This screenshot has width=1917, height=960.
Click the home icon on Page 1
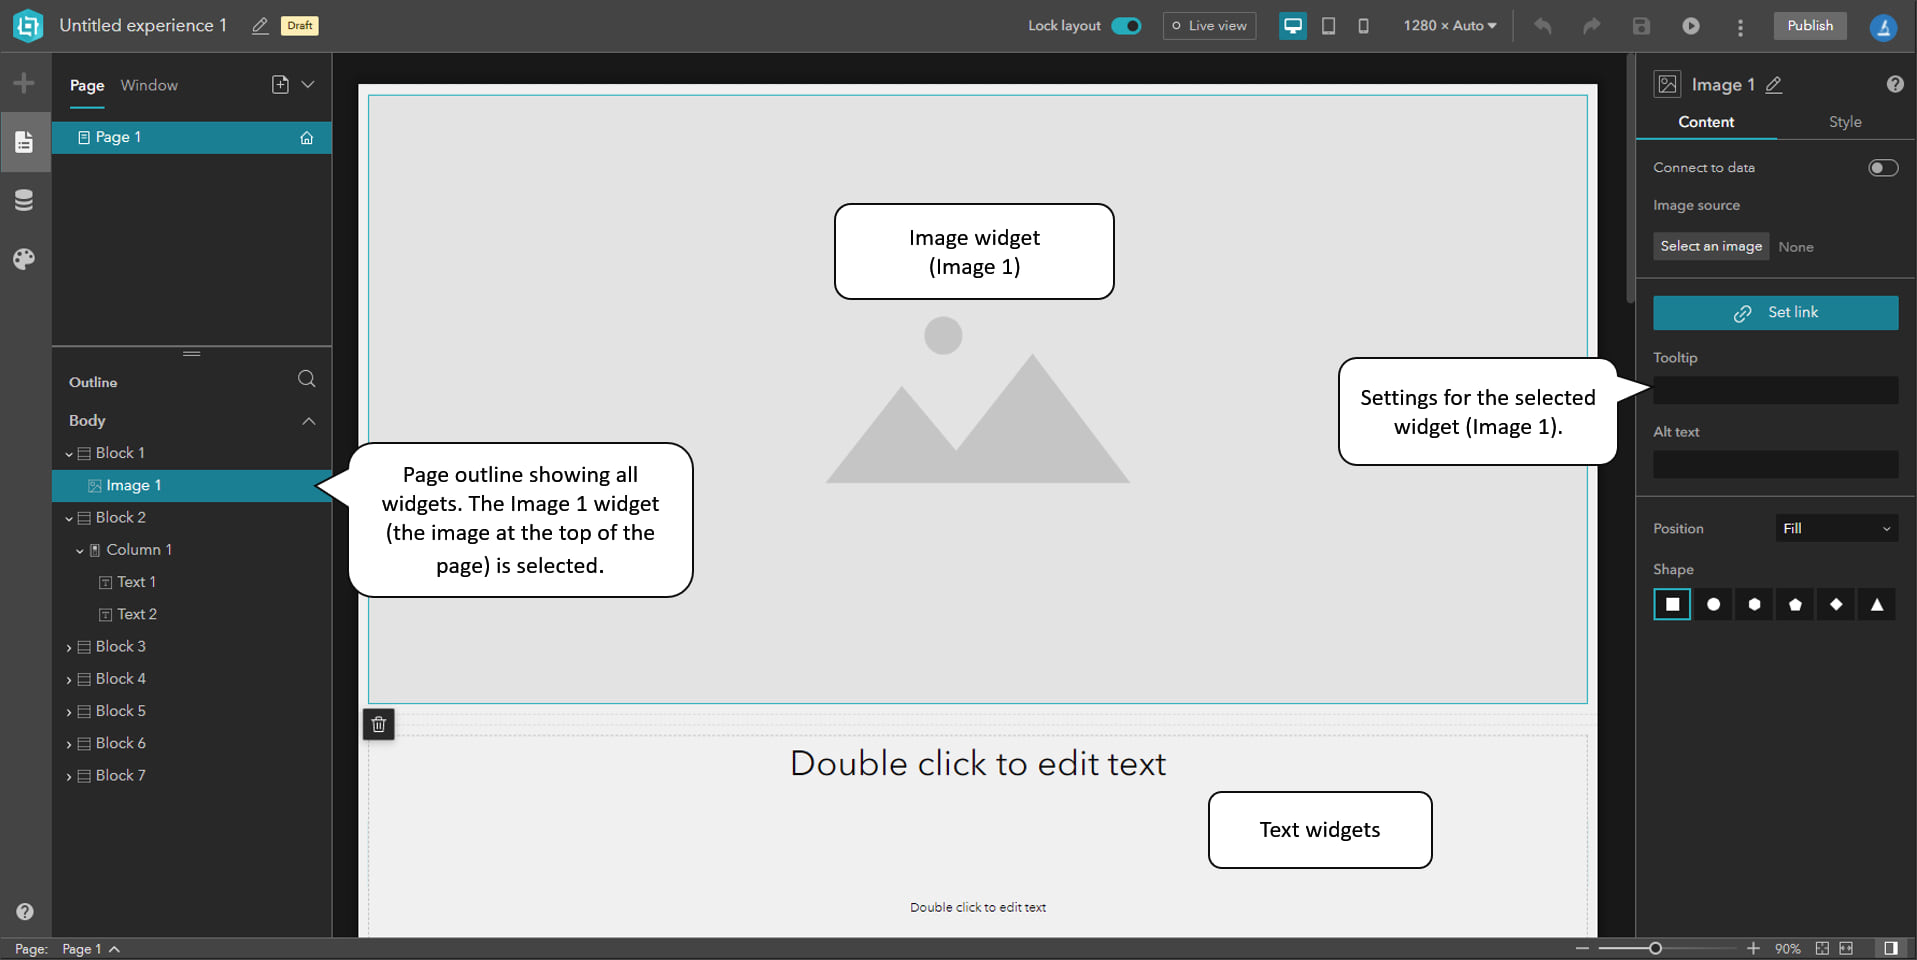click(x=307, y=138)
